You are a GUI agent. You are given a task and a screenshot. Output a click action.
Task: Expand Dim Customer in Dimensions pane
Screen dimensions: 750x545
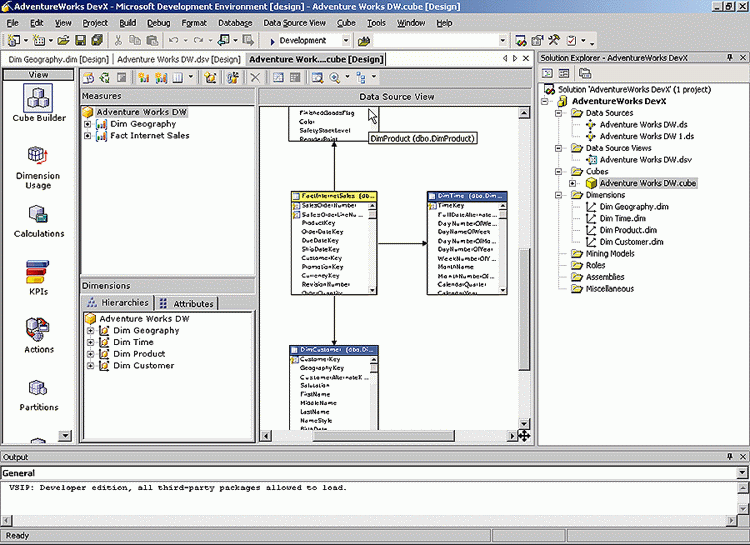pos(90,366)
